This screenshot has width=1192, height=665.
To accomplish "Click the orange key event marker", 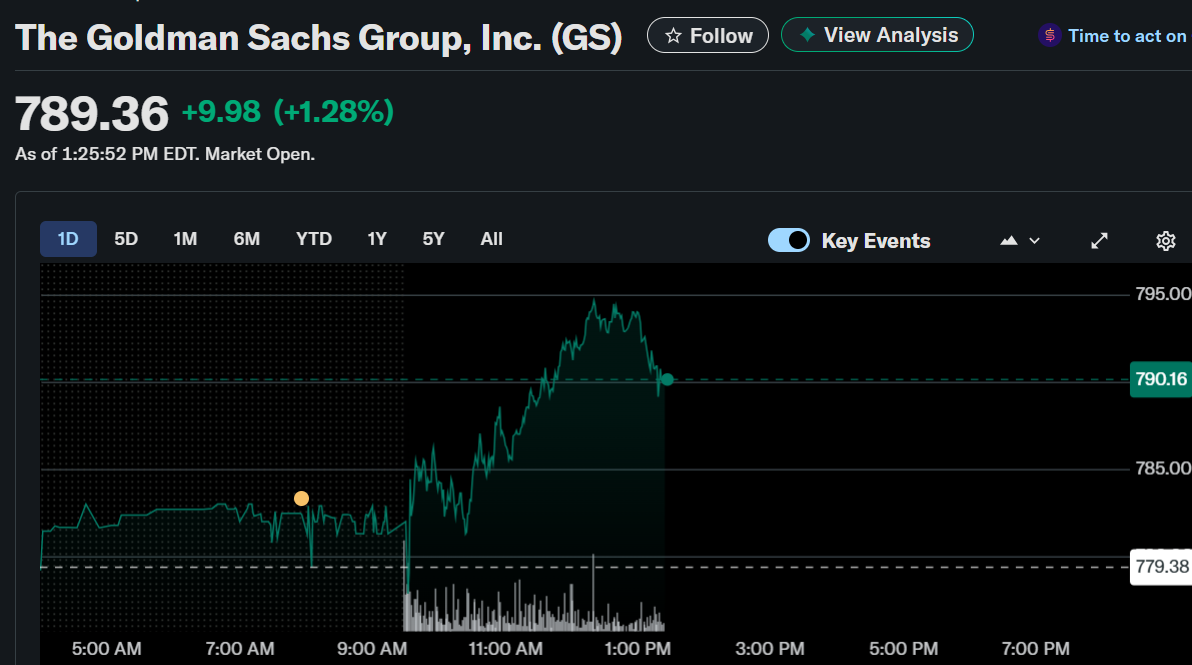I will pos(301,498).
